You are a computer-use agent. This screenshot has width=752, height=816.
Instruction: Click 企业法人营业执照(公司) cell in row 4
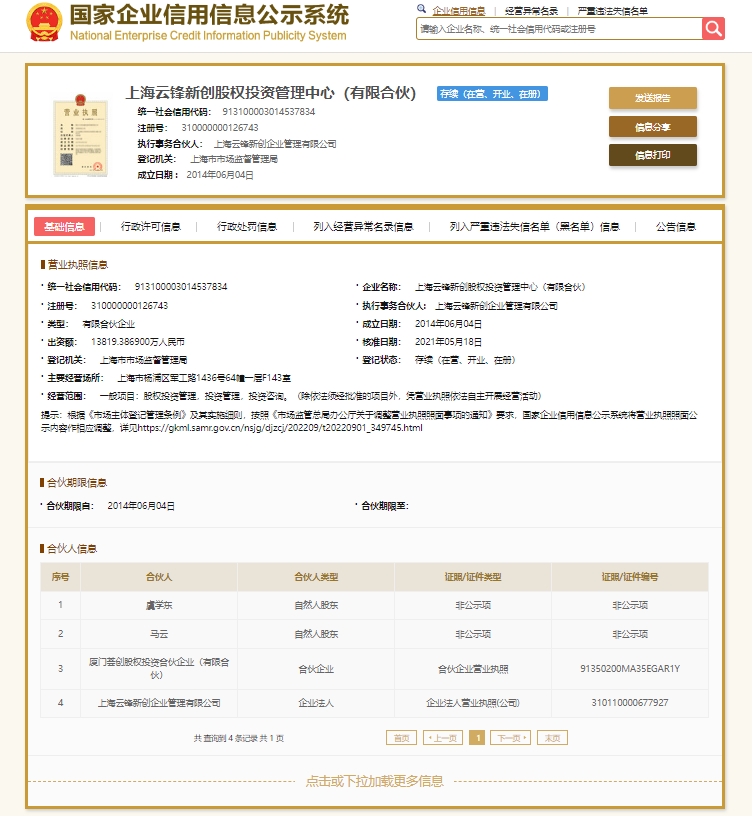tap(473, 703)
